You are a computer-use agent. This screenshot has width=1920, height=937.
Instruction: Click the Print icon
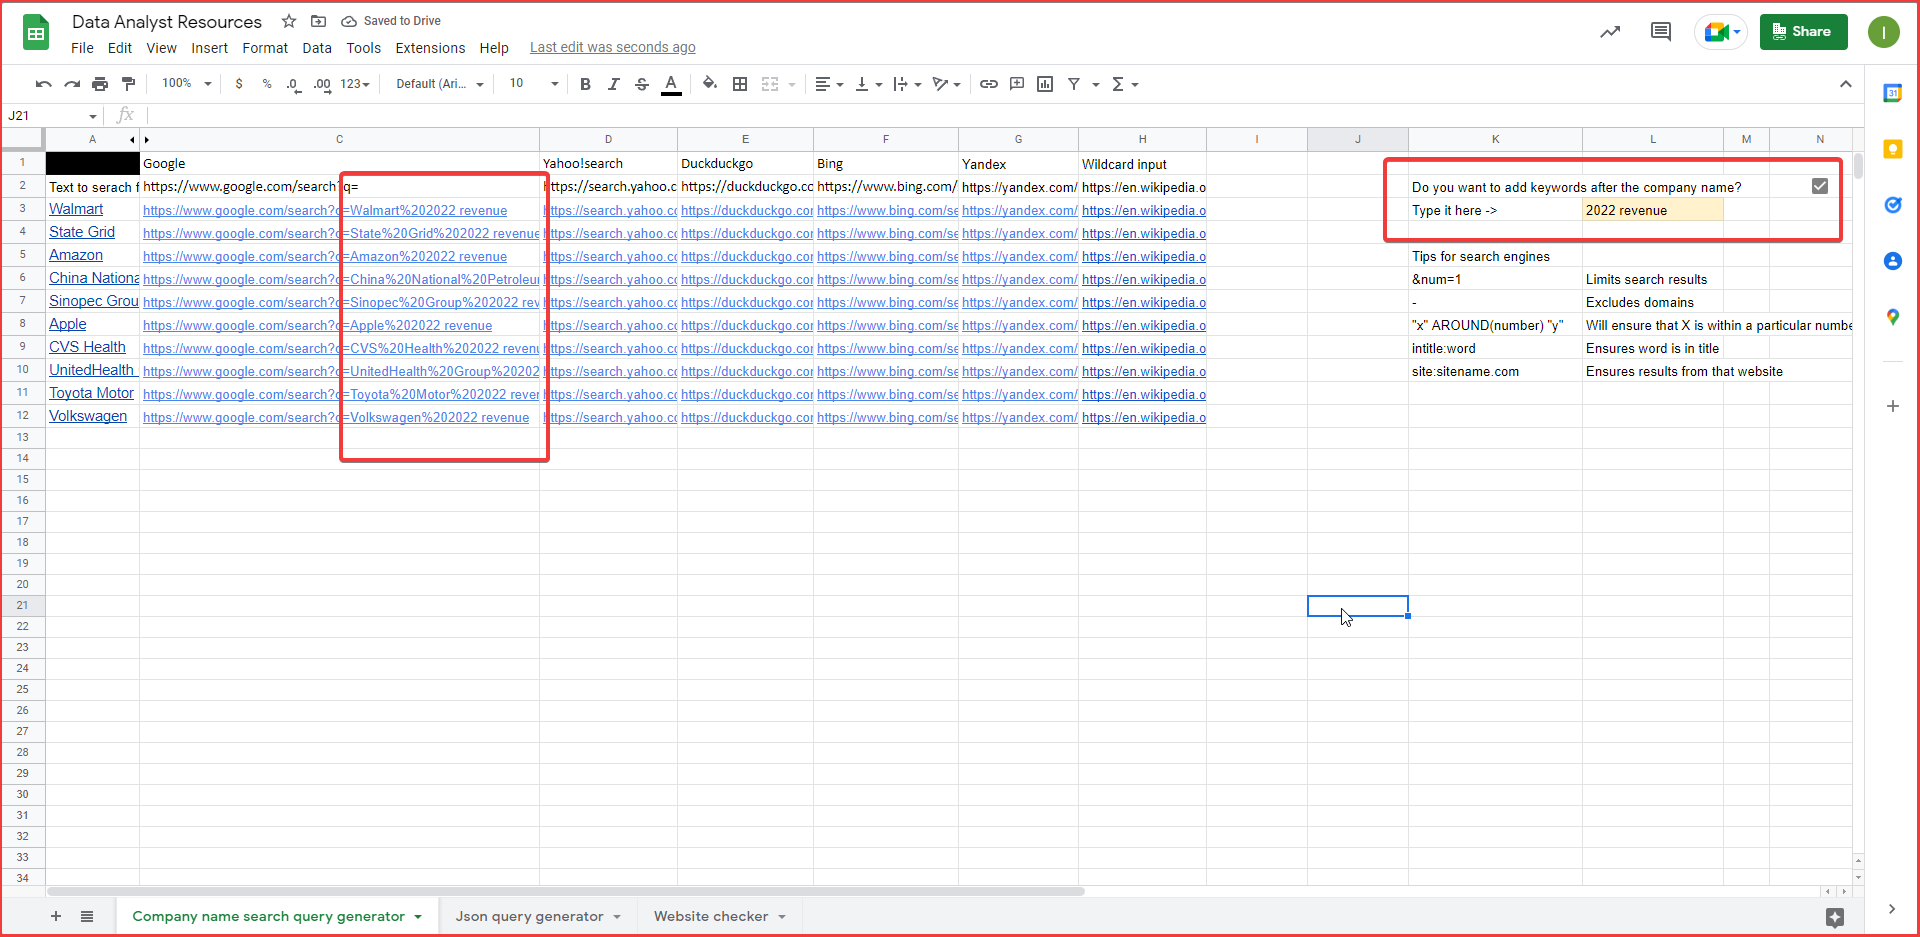[100, 83]
